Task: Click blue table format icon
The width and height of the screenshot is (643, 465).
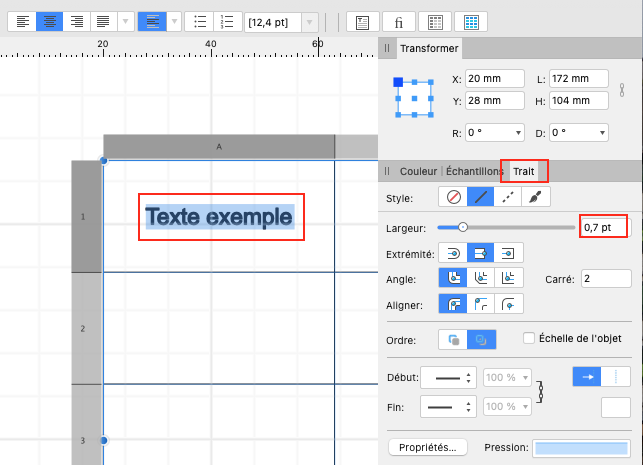Action: tap(471, 22)
